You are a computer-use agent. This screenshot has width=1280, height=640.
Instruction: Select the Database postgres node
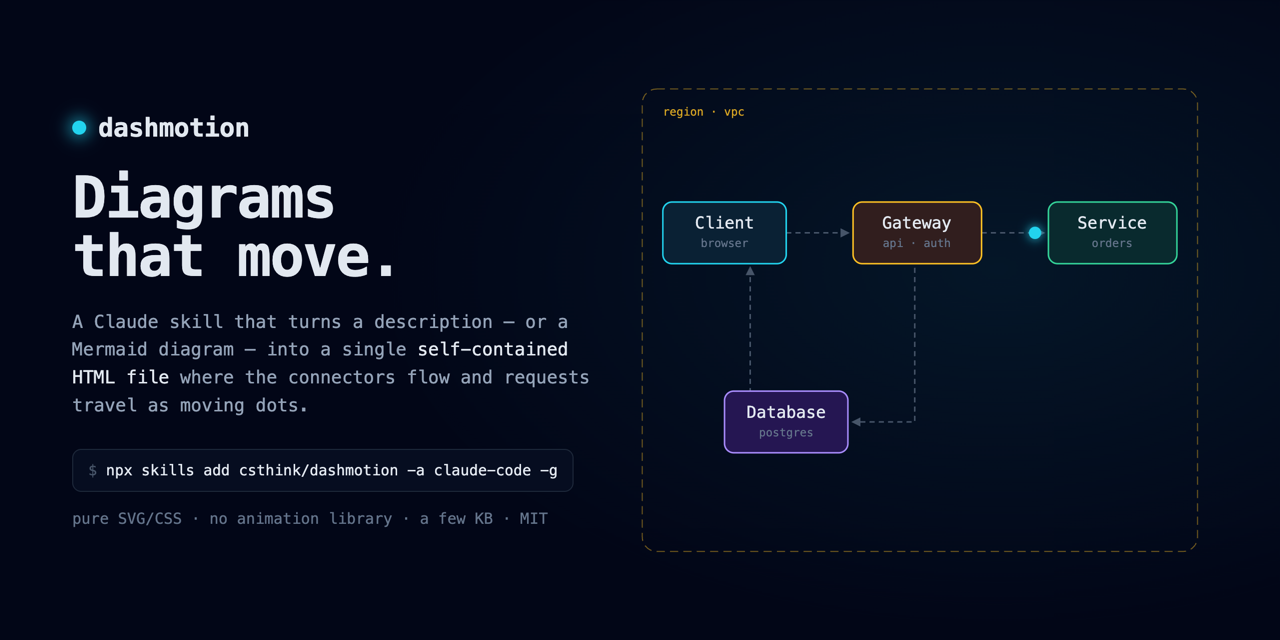click(786, 422)
